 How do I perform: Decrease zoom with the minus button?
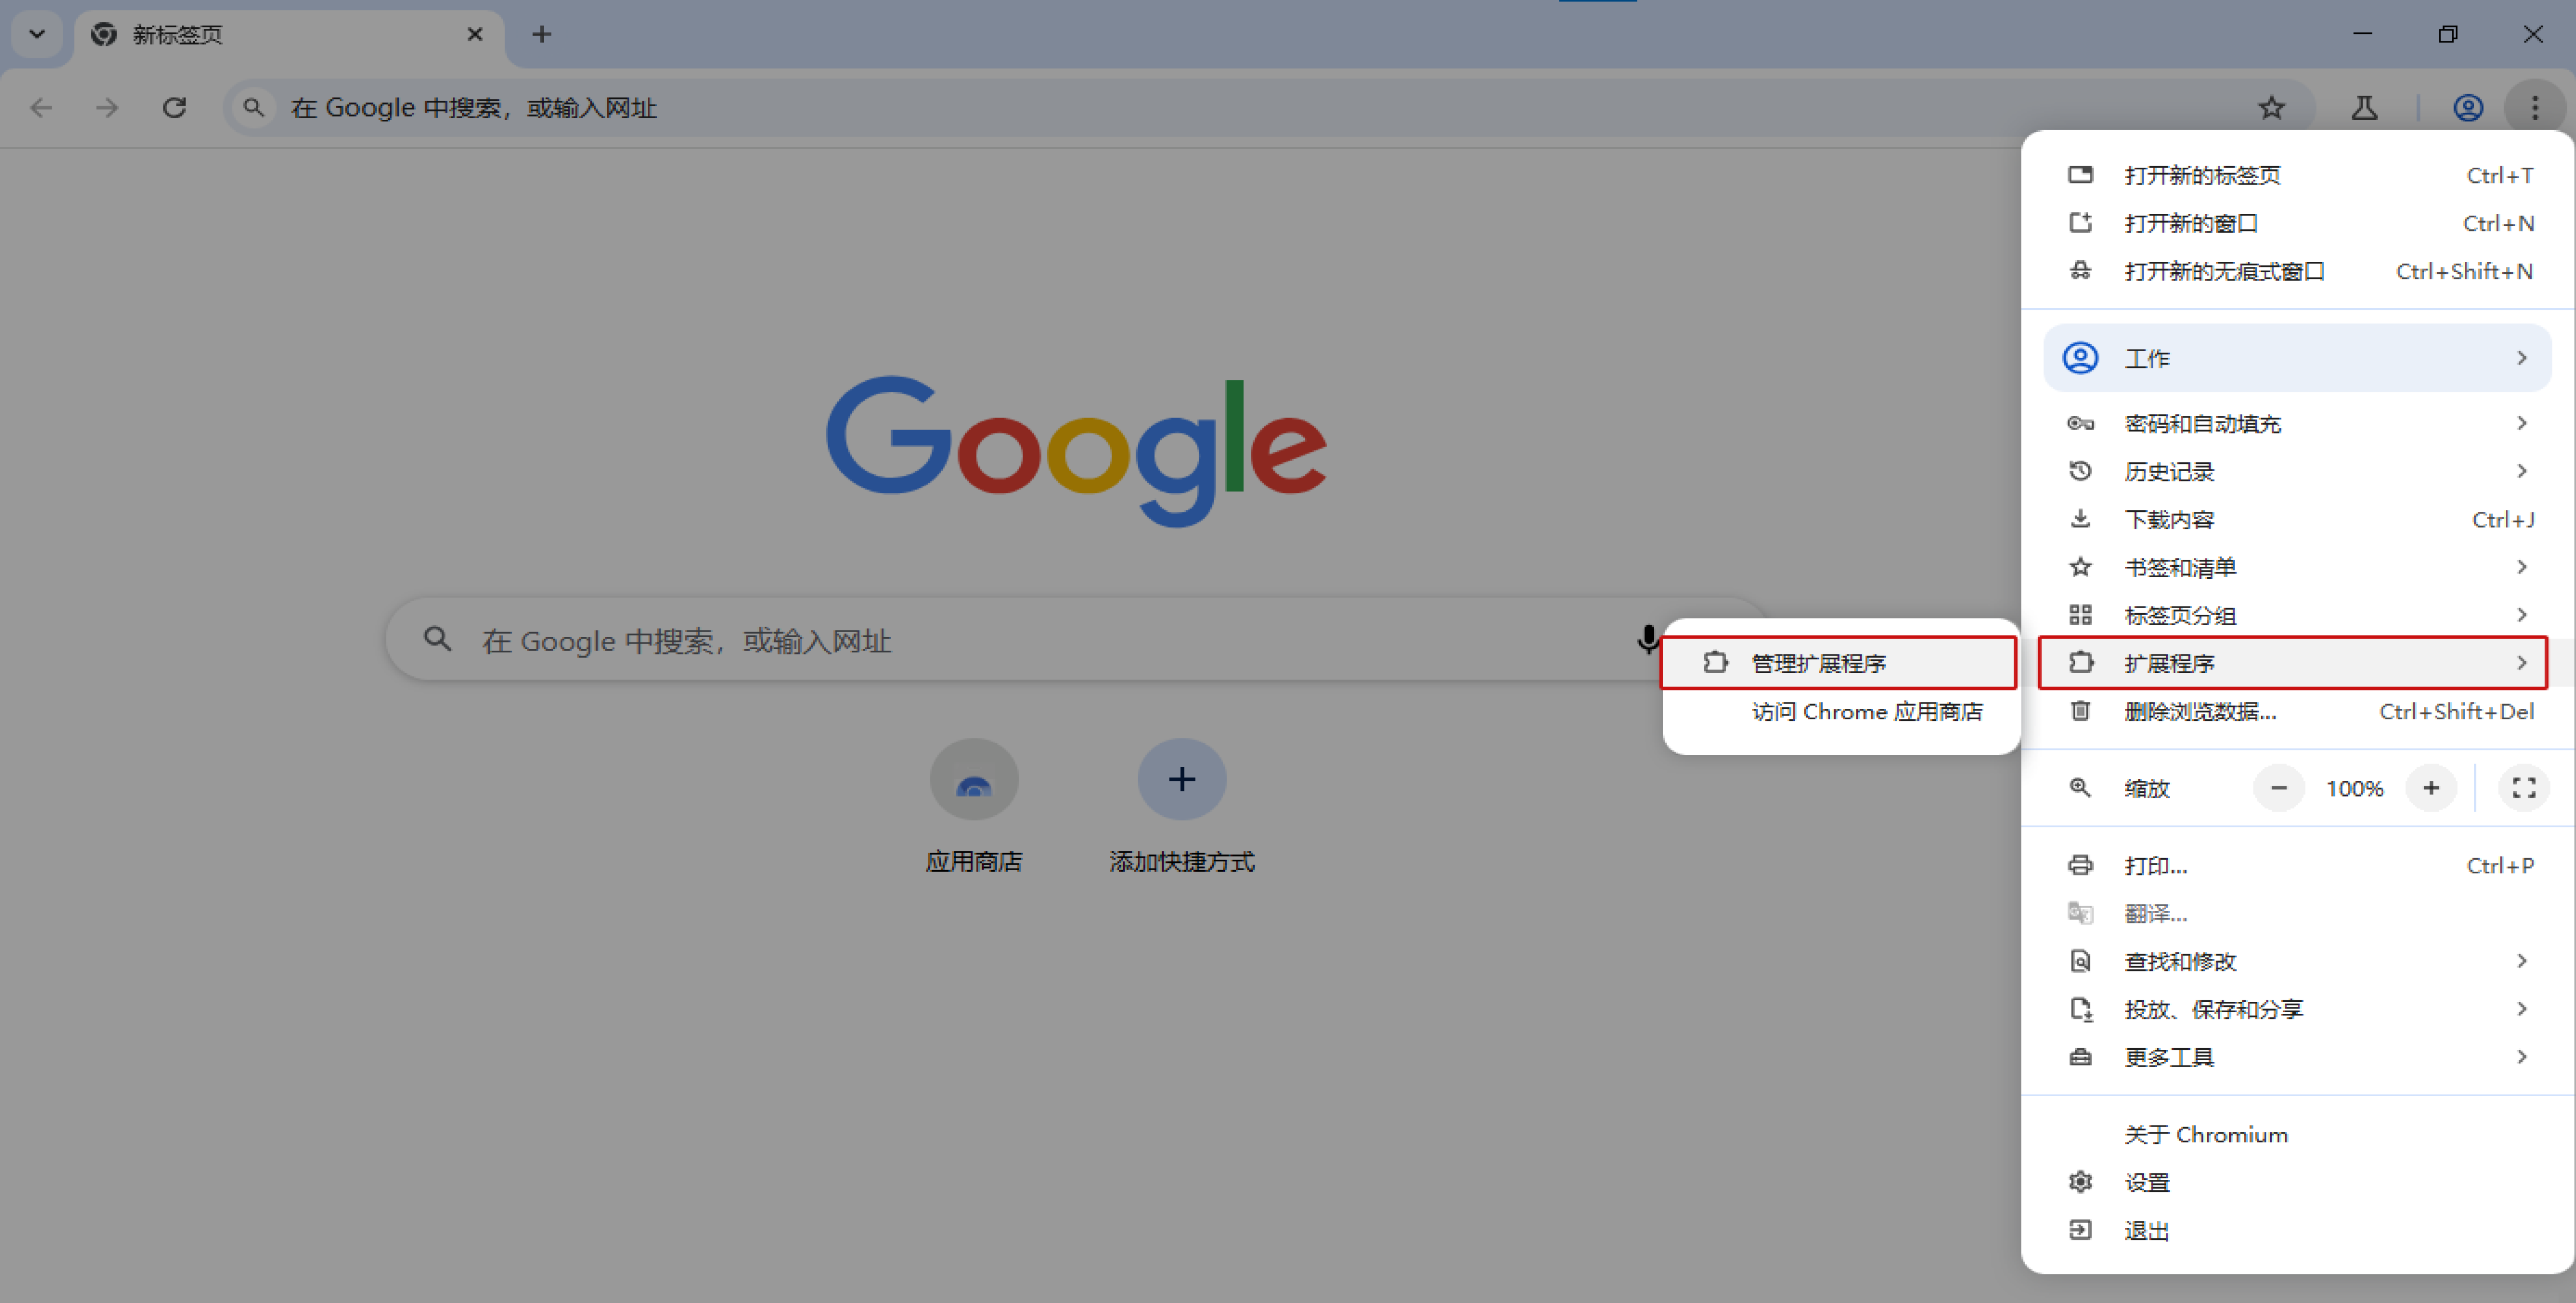(x=2278, y=788)
